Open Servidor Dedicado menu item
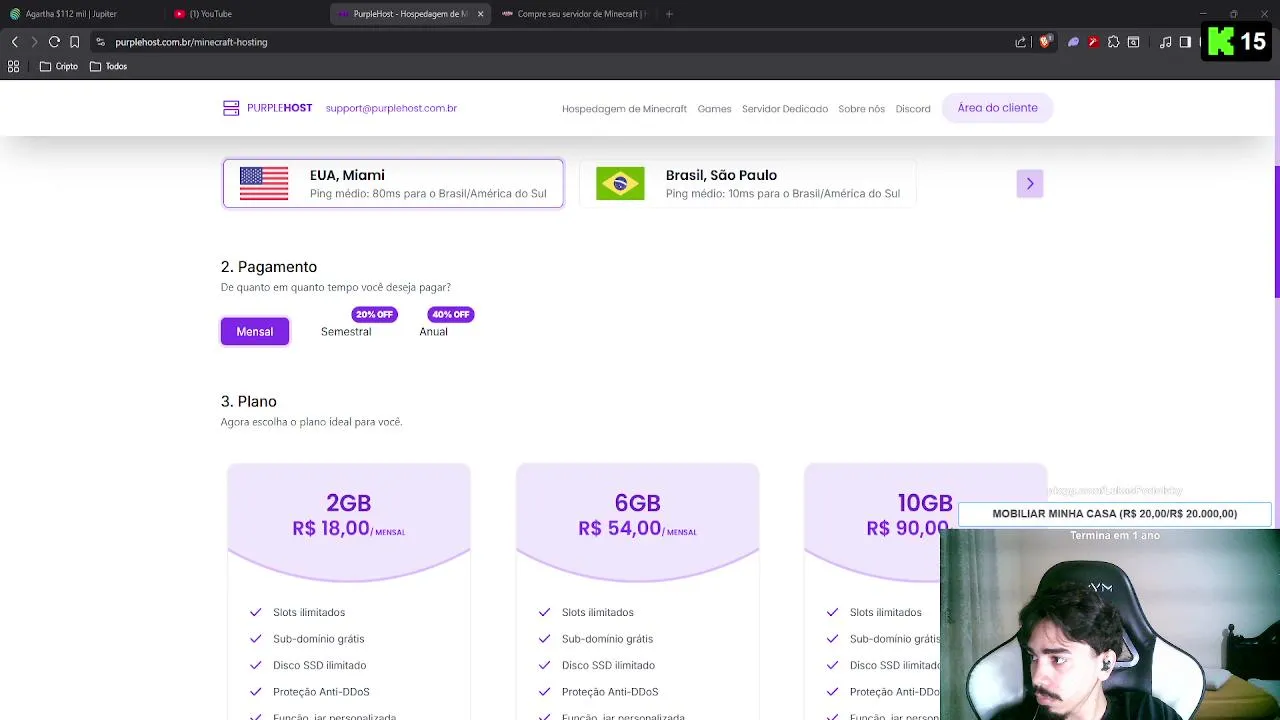The height and width of the screenshot is (720, 1280). (x=785, y=108)
